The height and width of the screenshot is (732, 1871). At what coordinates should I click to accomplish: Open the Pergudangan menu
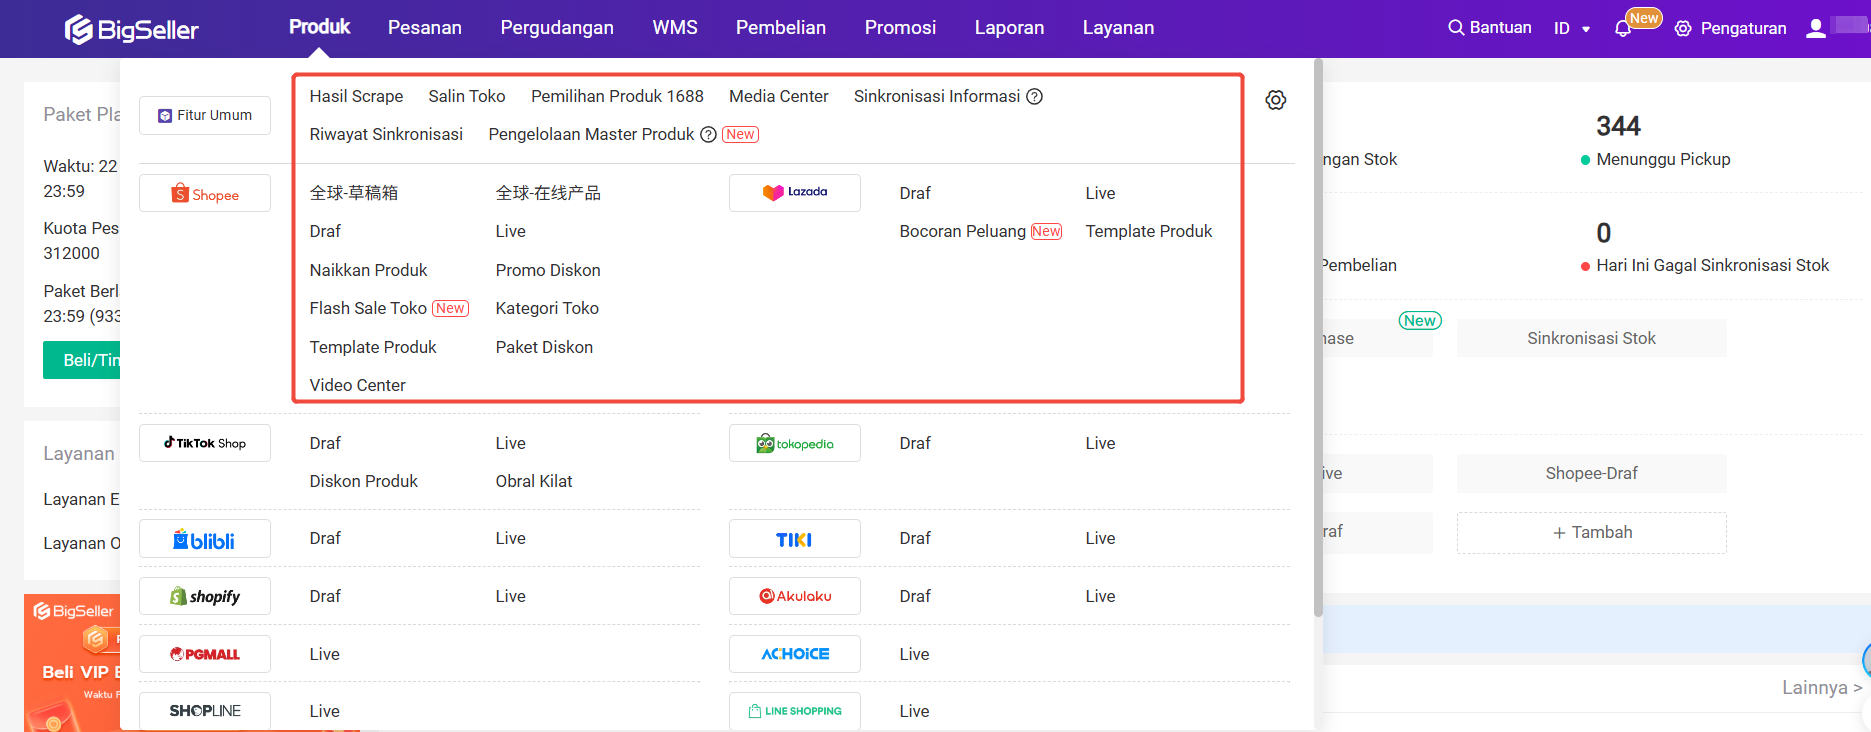[557, 28]
